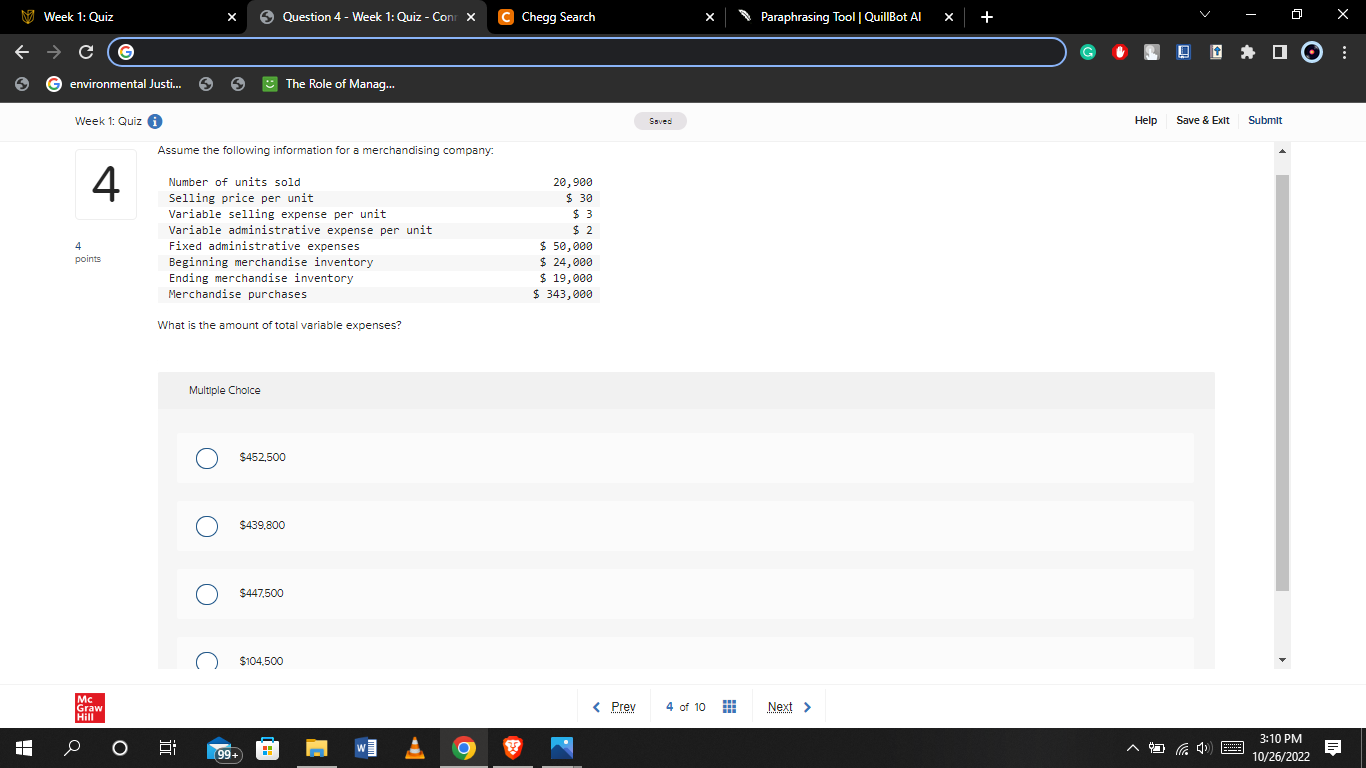This screenshot has width=1366, height=768.
Task: Open the question grid navigator icon
Action: [x=729, y=707]
